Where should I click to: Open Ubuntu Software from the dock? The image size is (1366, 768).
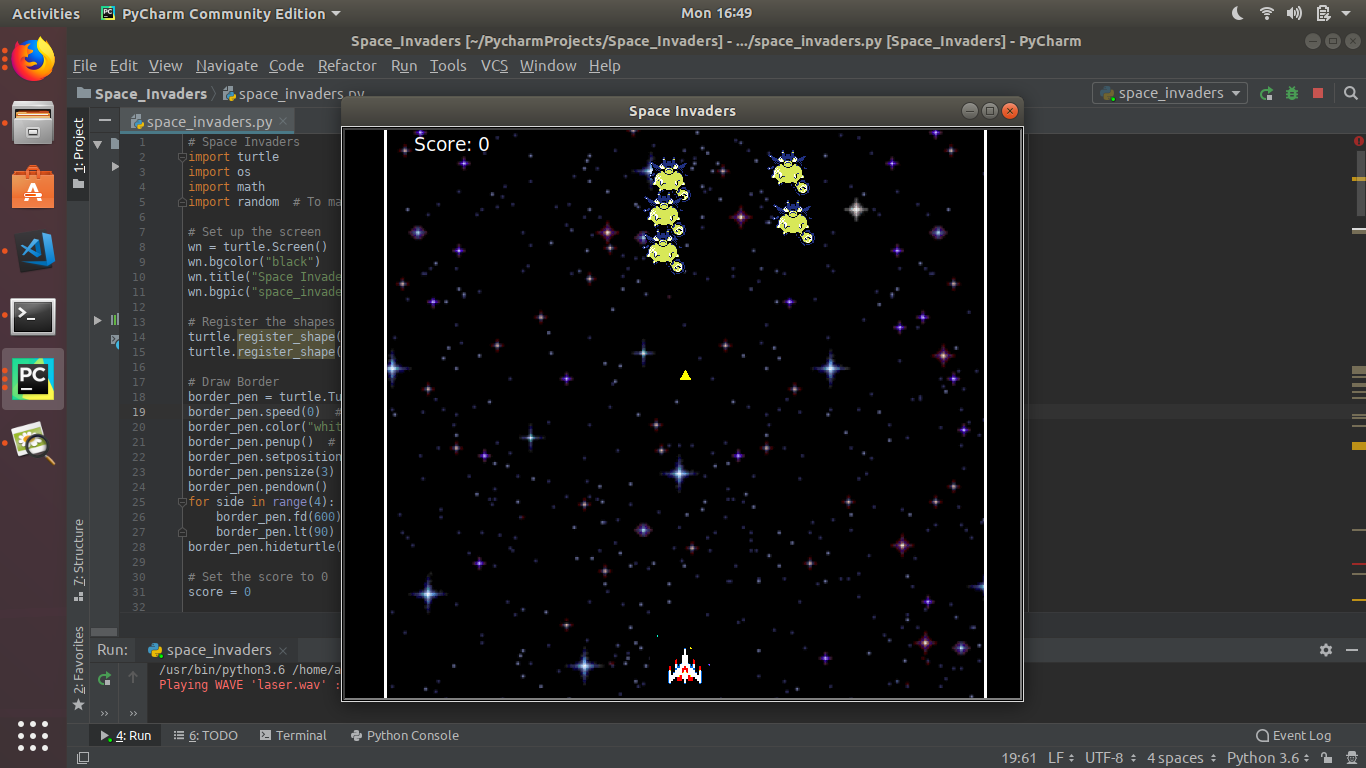point(34,187)
